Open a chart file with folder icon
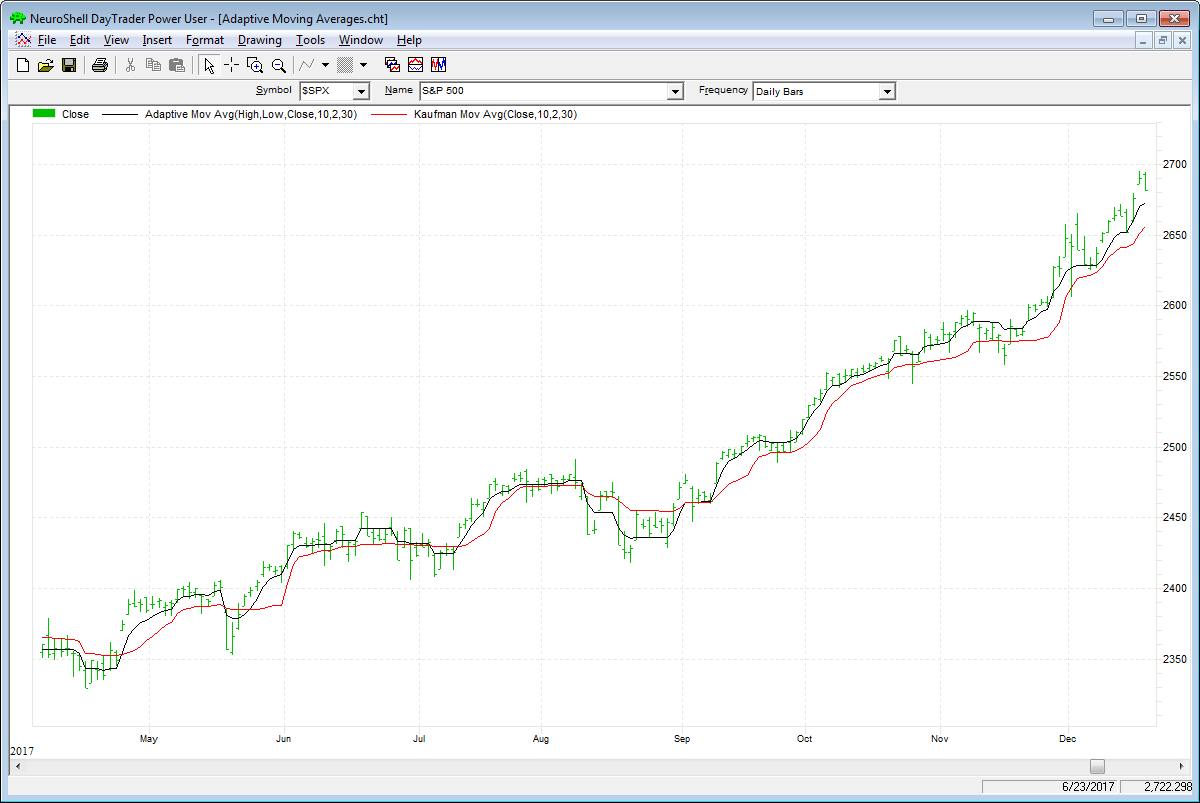Screen dimensions: 1200x803 [45, 65]
